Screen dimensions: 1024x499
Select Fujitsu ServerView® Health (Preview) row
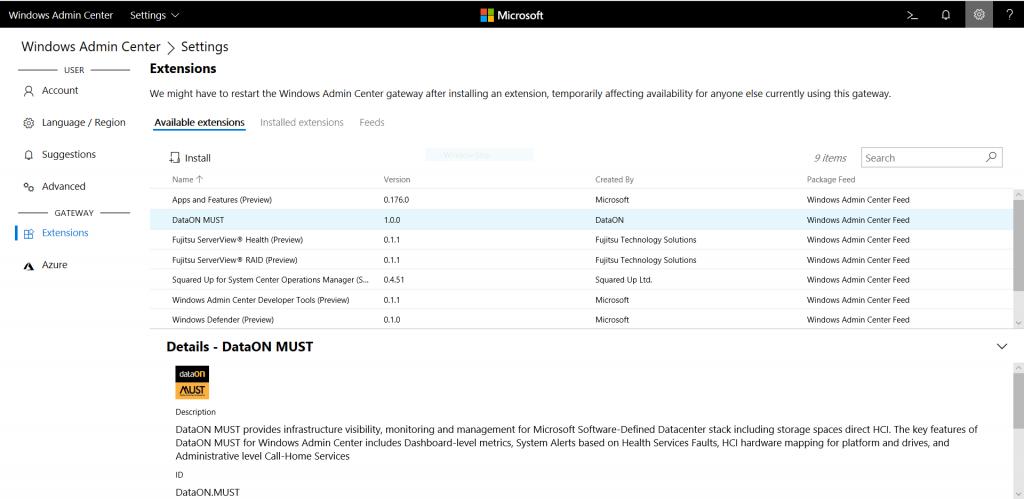[581, 240]
